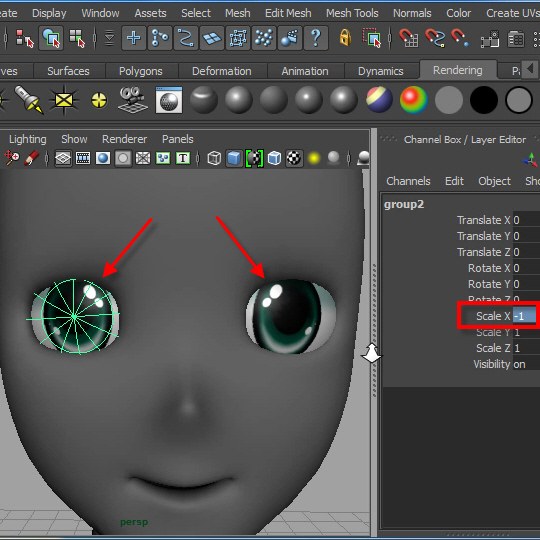Click the 2D pan zoom panel icon

(12, 158)
